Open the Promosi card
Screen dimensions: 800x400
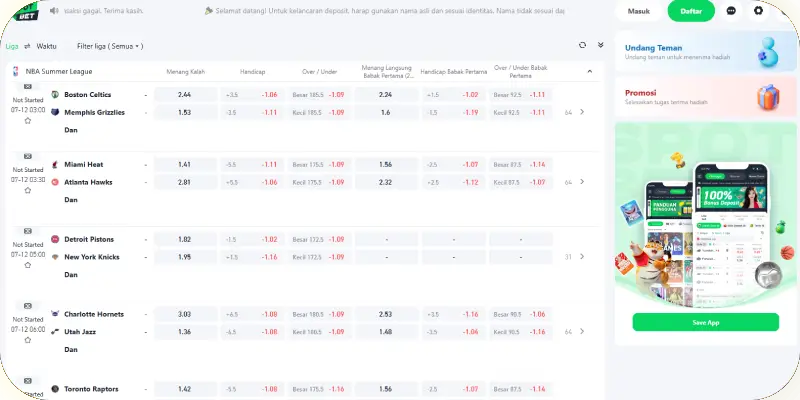pos(705,97)
